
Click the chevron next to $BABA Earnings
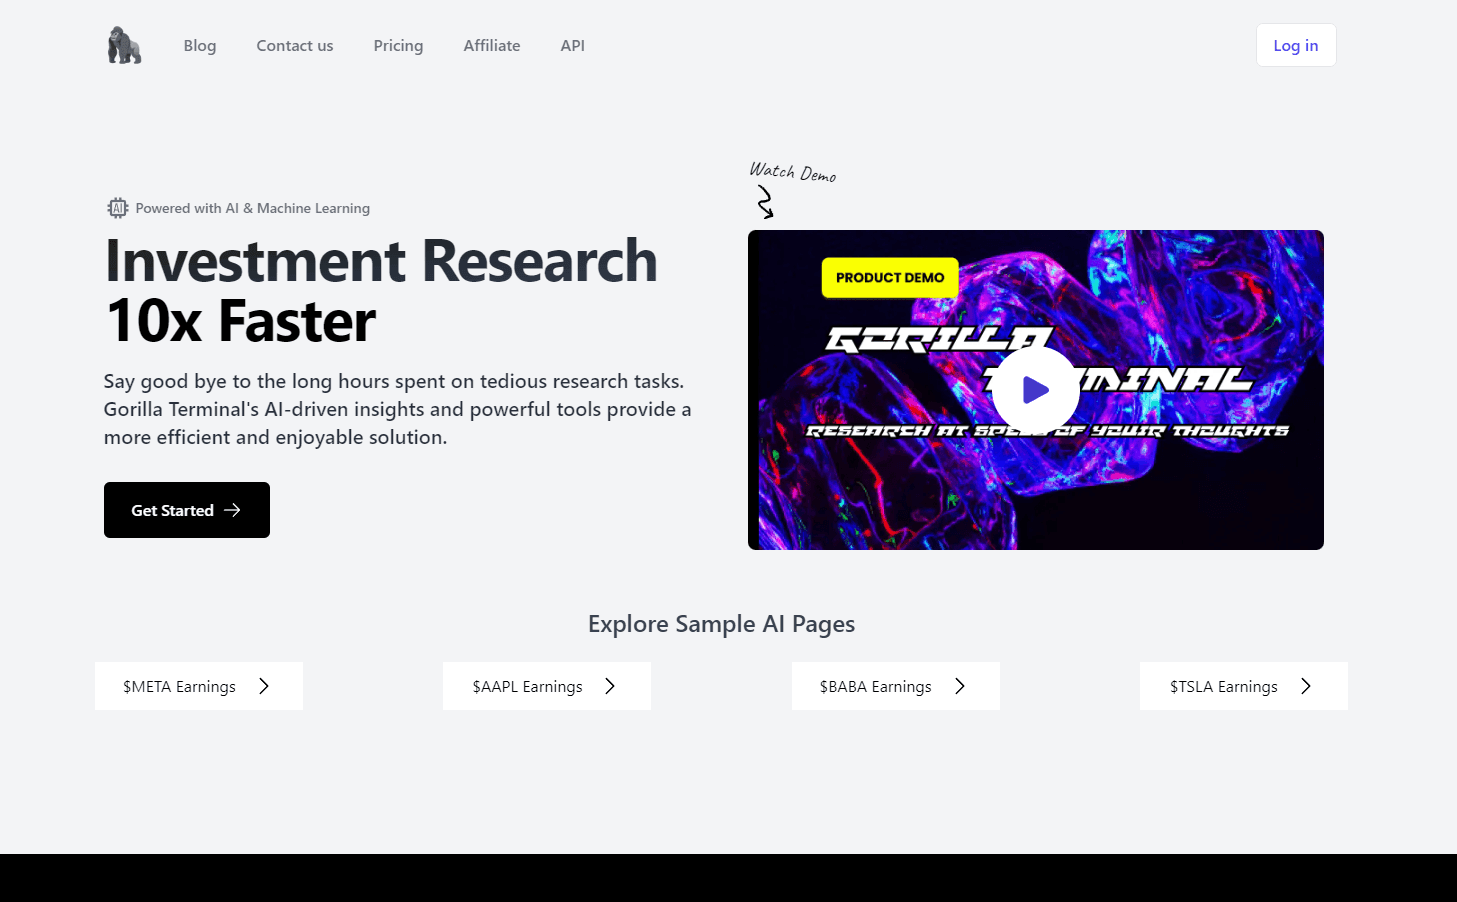(x=960, y=686)
